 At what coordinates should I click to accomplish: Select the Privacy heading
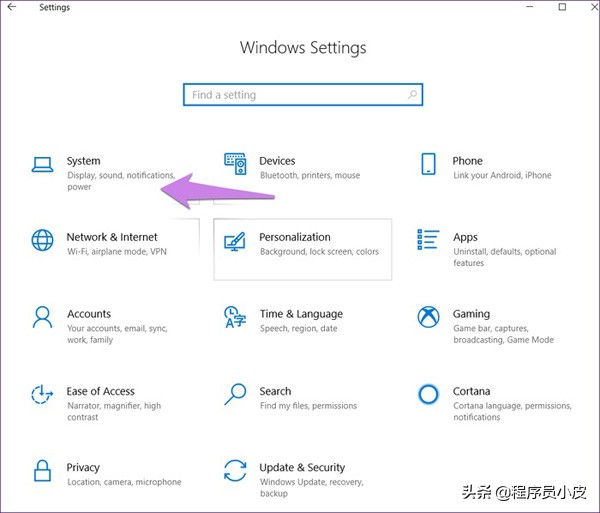coord(83,467)
